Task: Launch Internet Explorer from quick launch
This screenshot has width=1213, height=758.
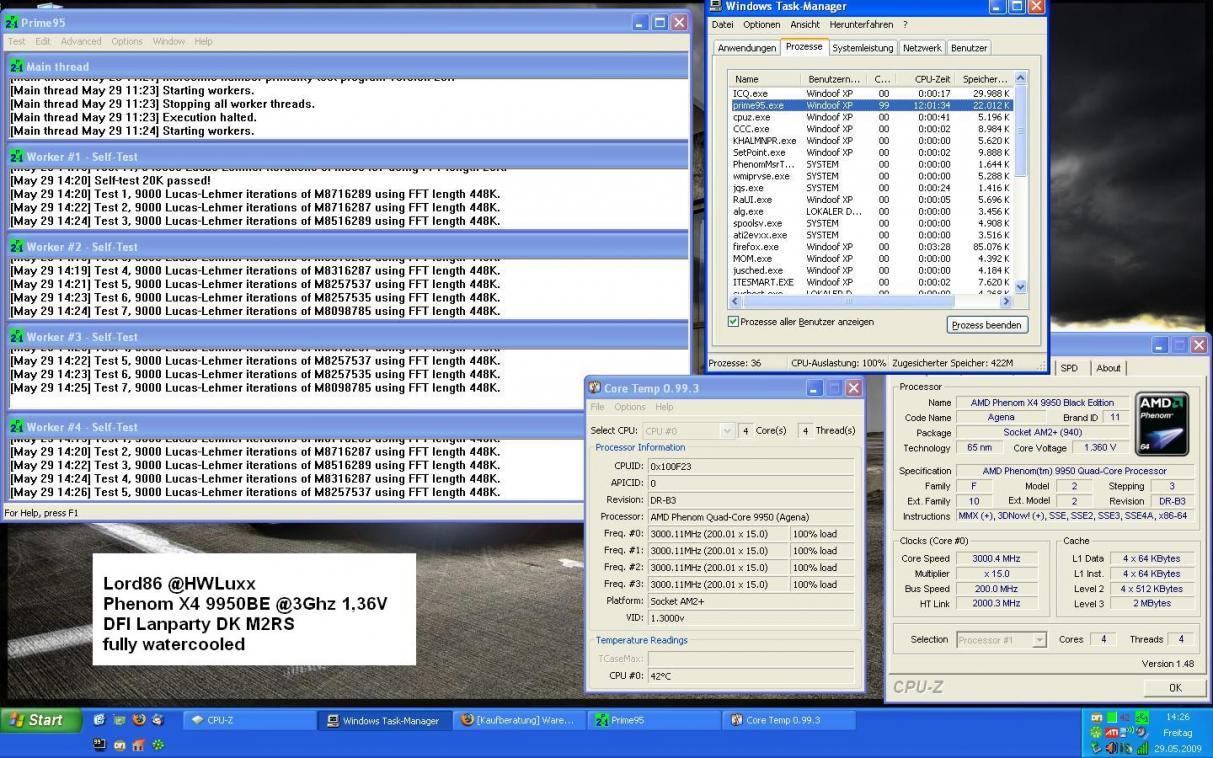Action: 99,719
